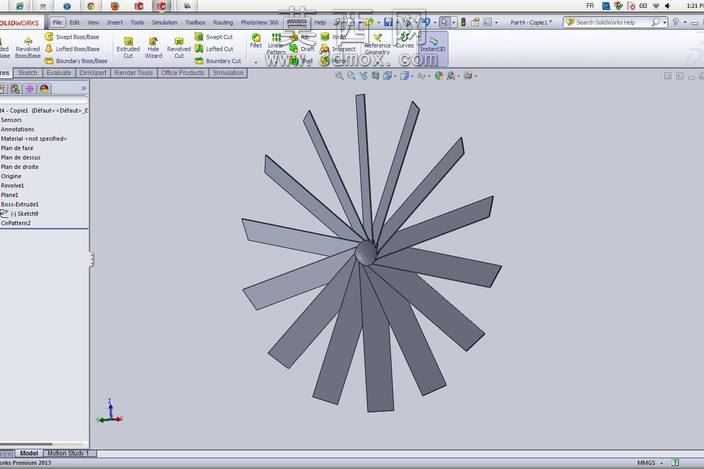This screenshot has width=704, height=469.
Task: Select 'Plan de droite' in the tree
Action: pyautogui.click(x=19, y=167)
